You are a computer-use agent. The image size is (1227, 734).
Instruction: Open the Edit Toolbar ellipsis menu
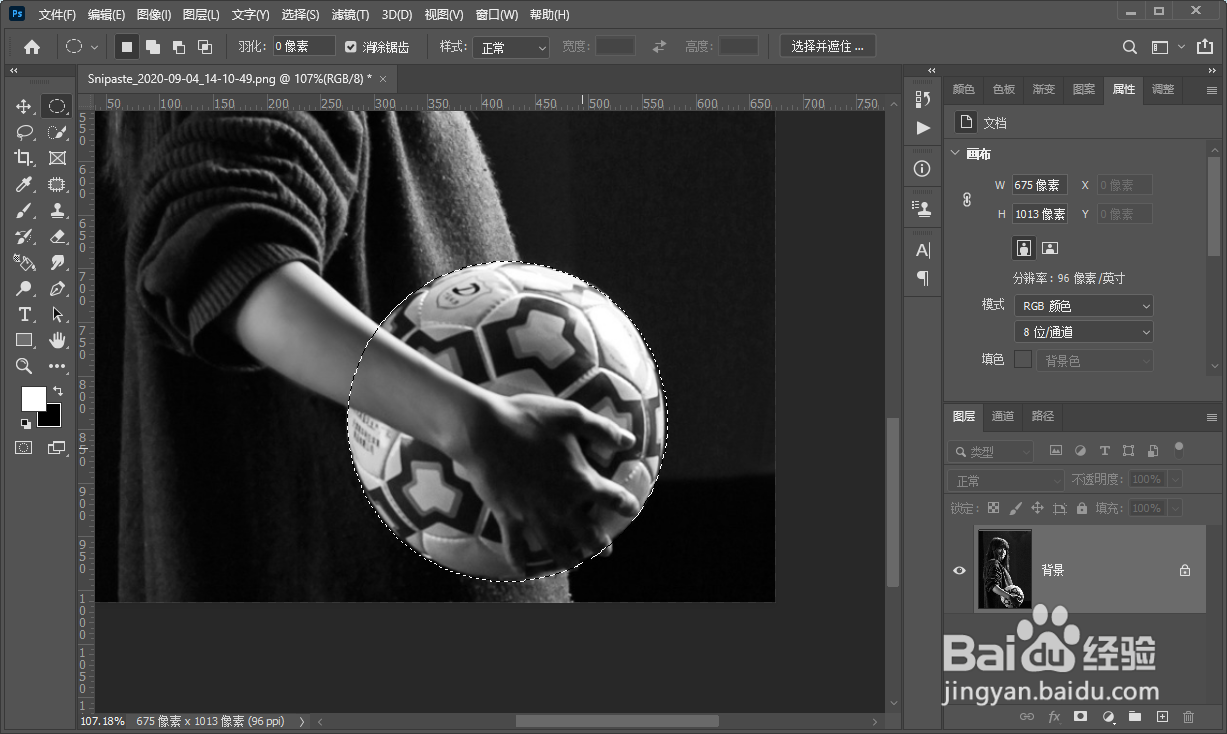point(57,366)
